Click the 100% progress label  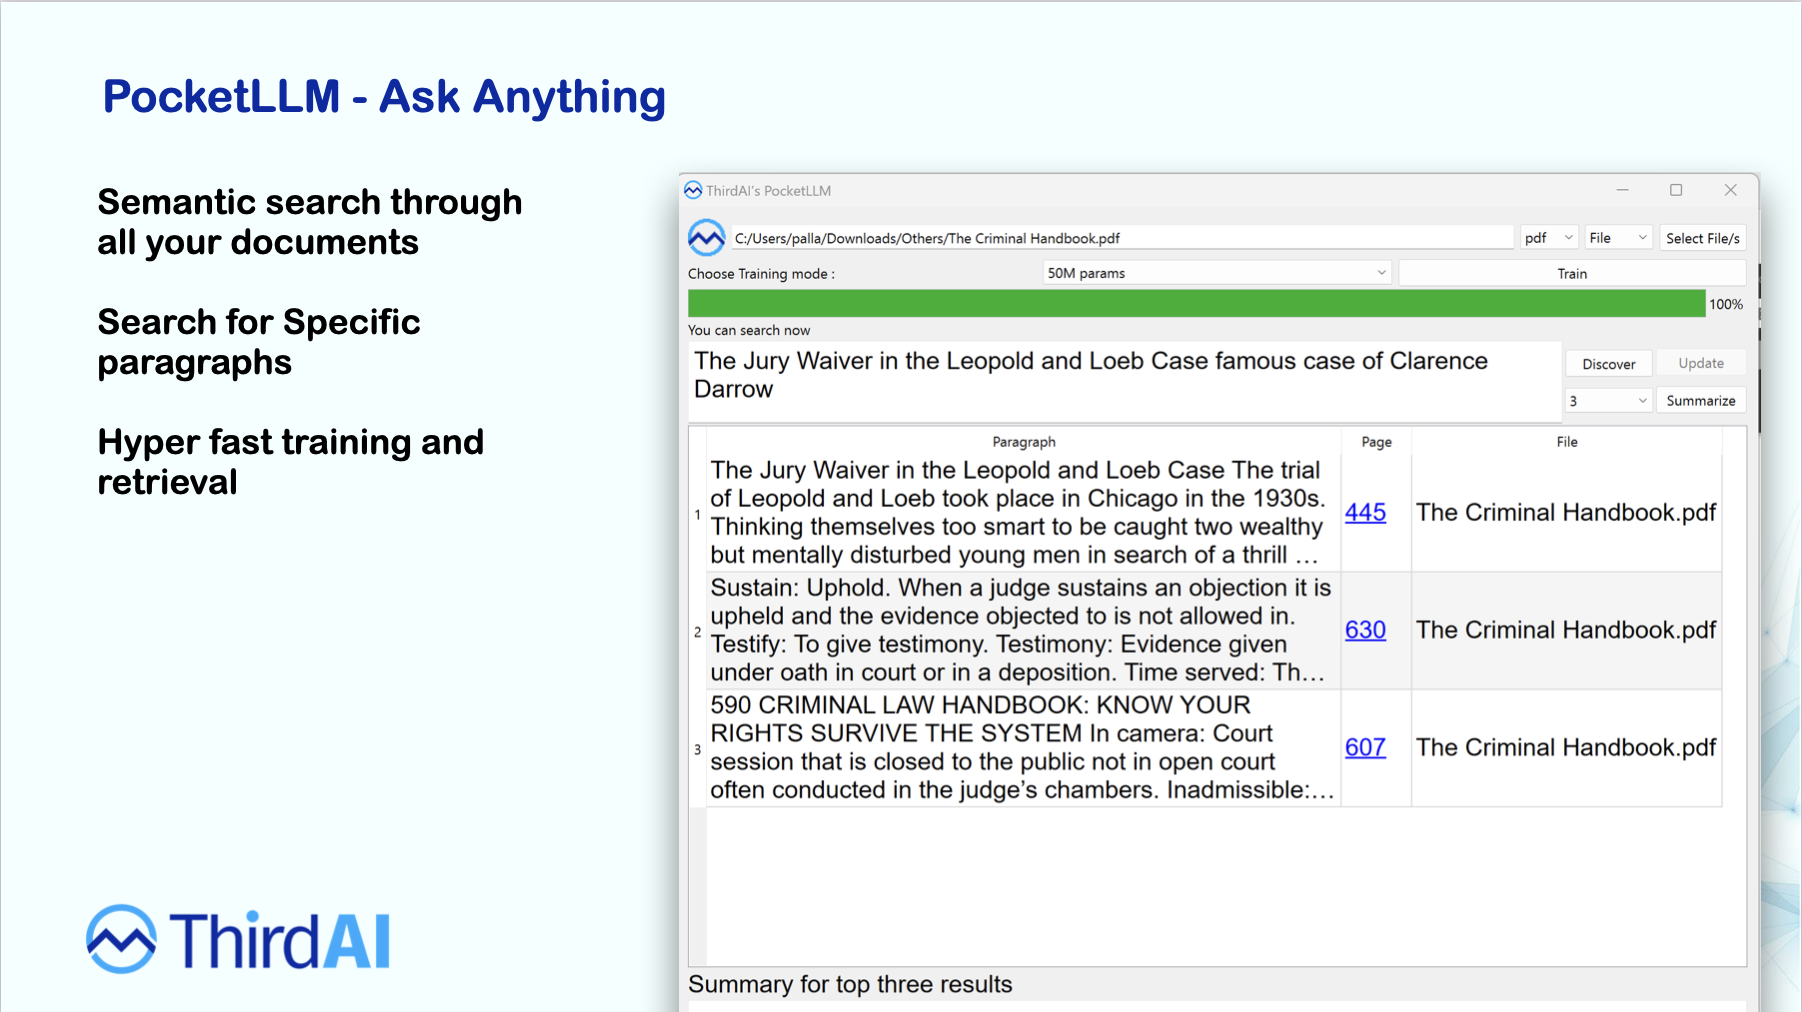1726,304
